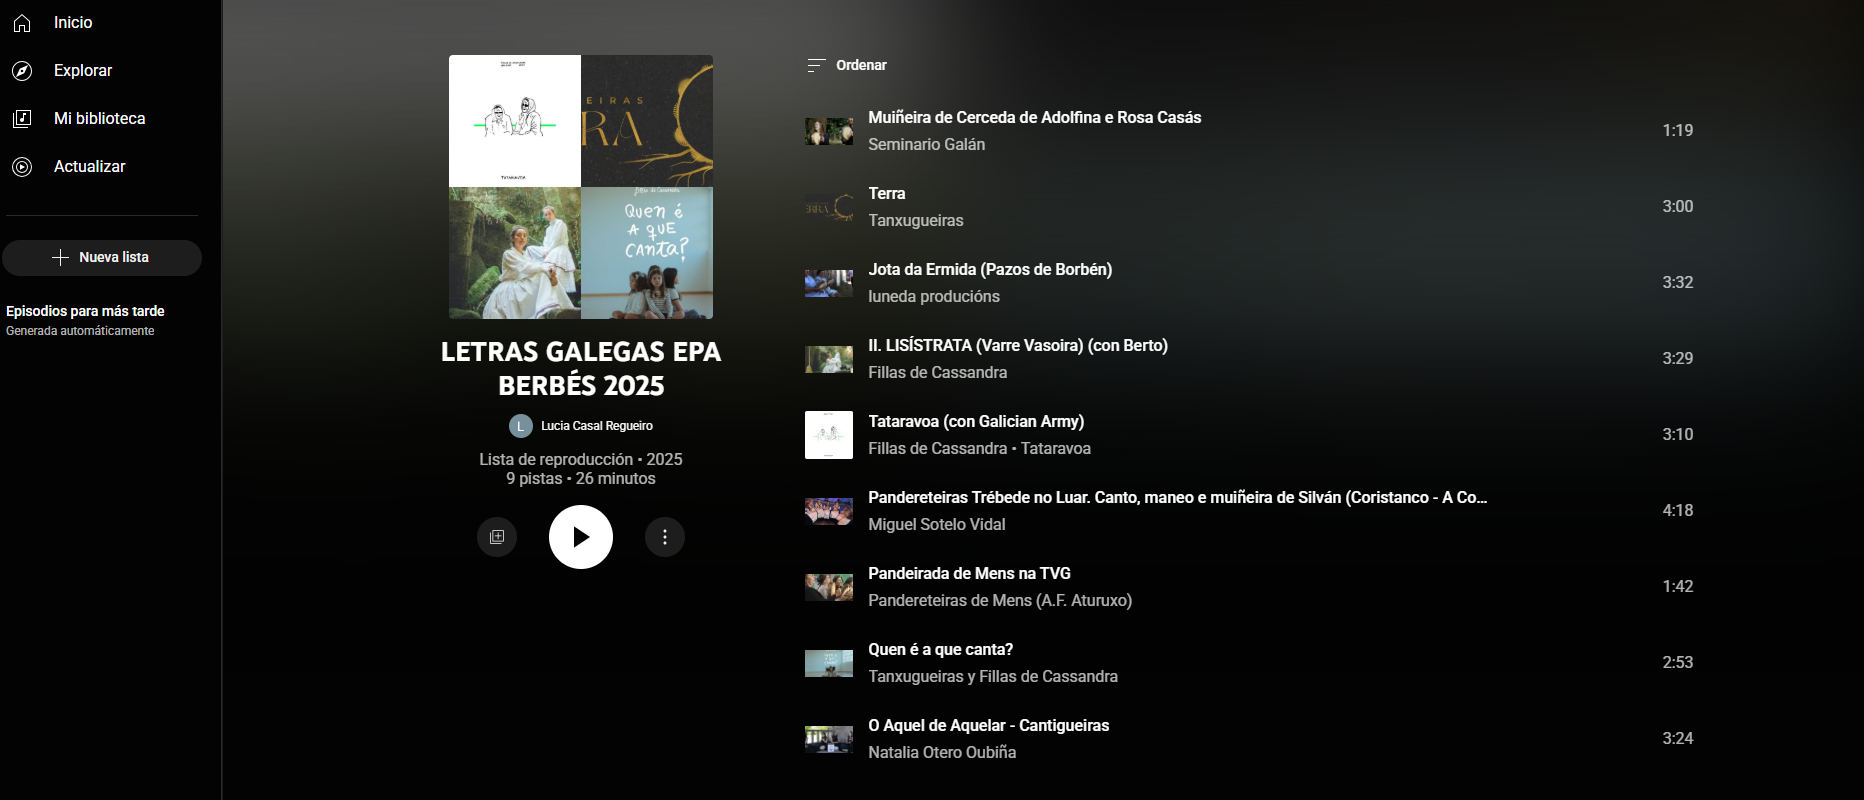Click the Actualizar upgrade icon
The height and width of the screenshot is (800, 1864).
pyautogui.click(x=22, y=167)
